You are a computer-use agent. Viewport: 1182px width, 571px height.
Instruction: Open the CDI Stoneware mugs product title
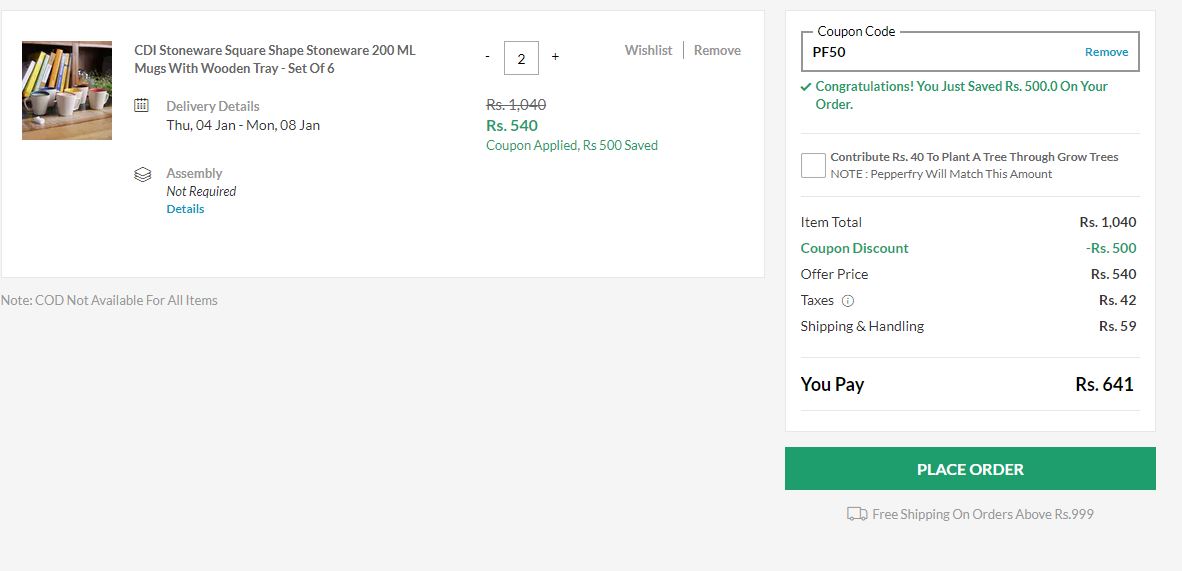tap(275, 60)
